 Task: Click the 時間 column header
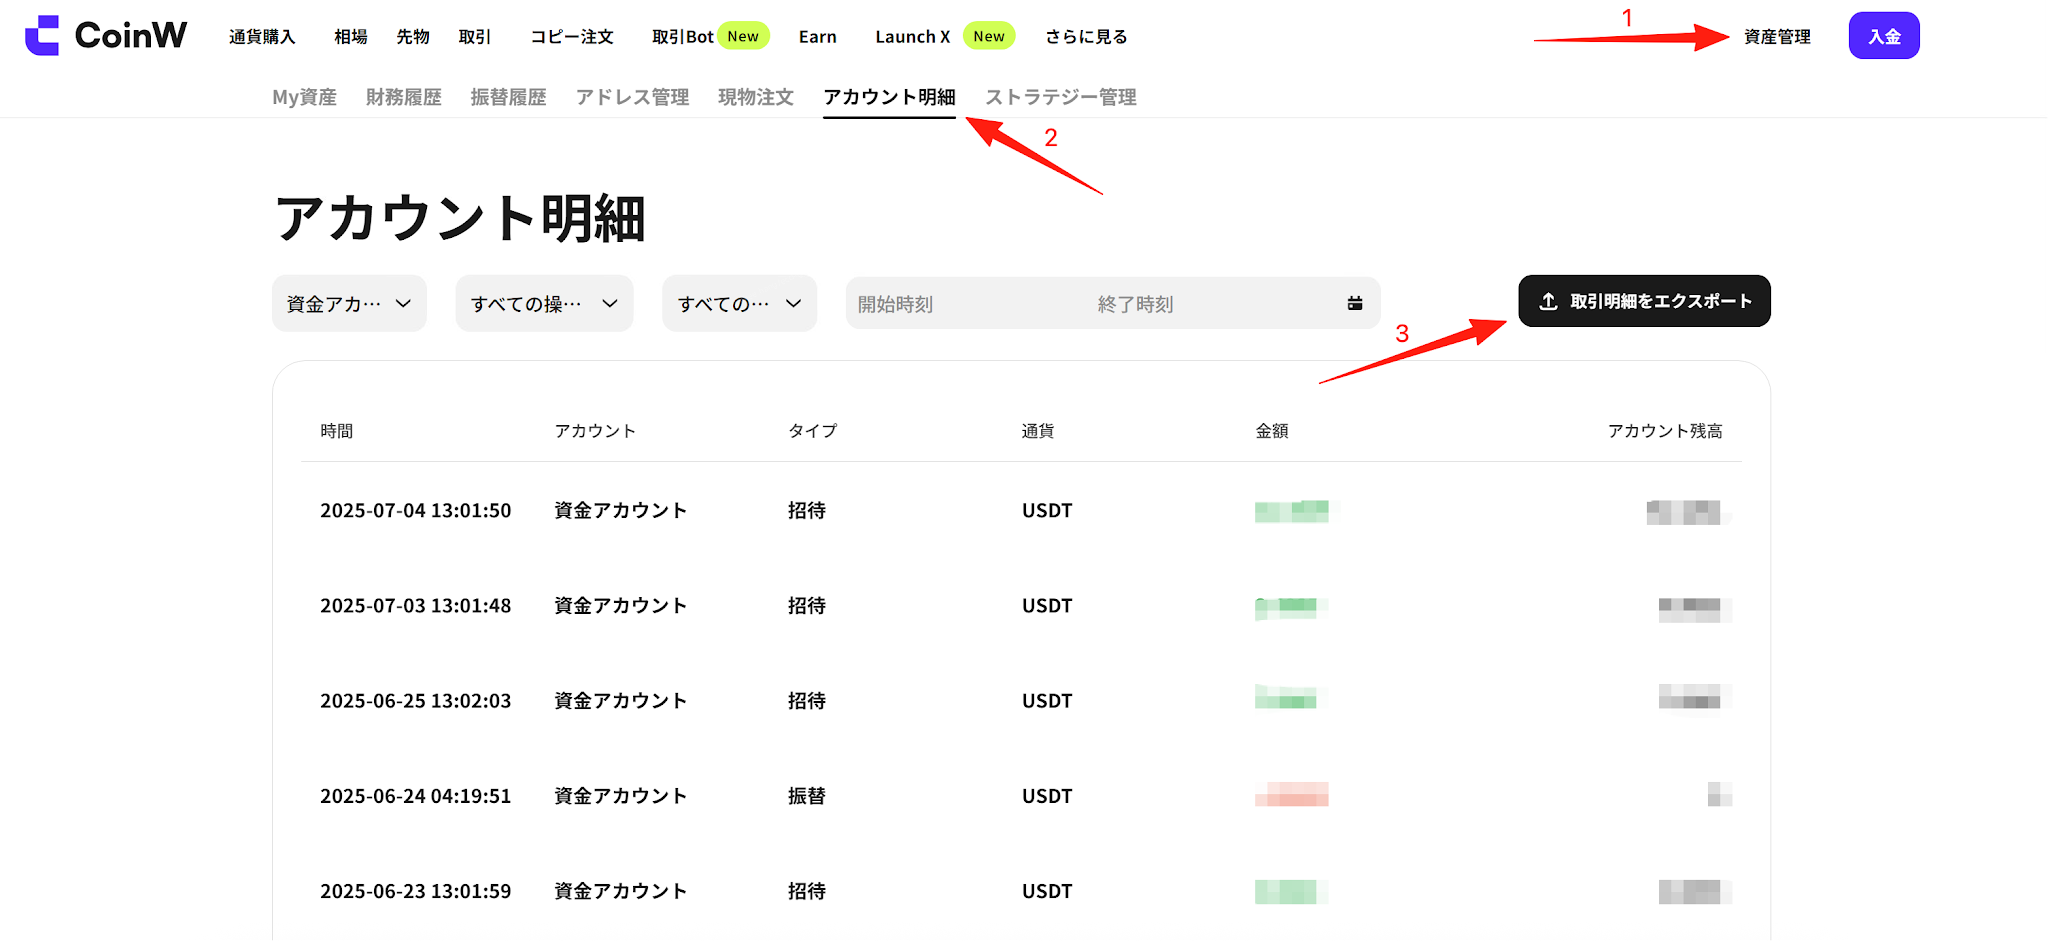(337, 431)
